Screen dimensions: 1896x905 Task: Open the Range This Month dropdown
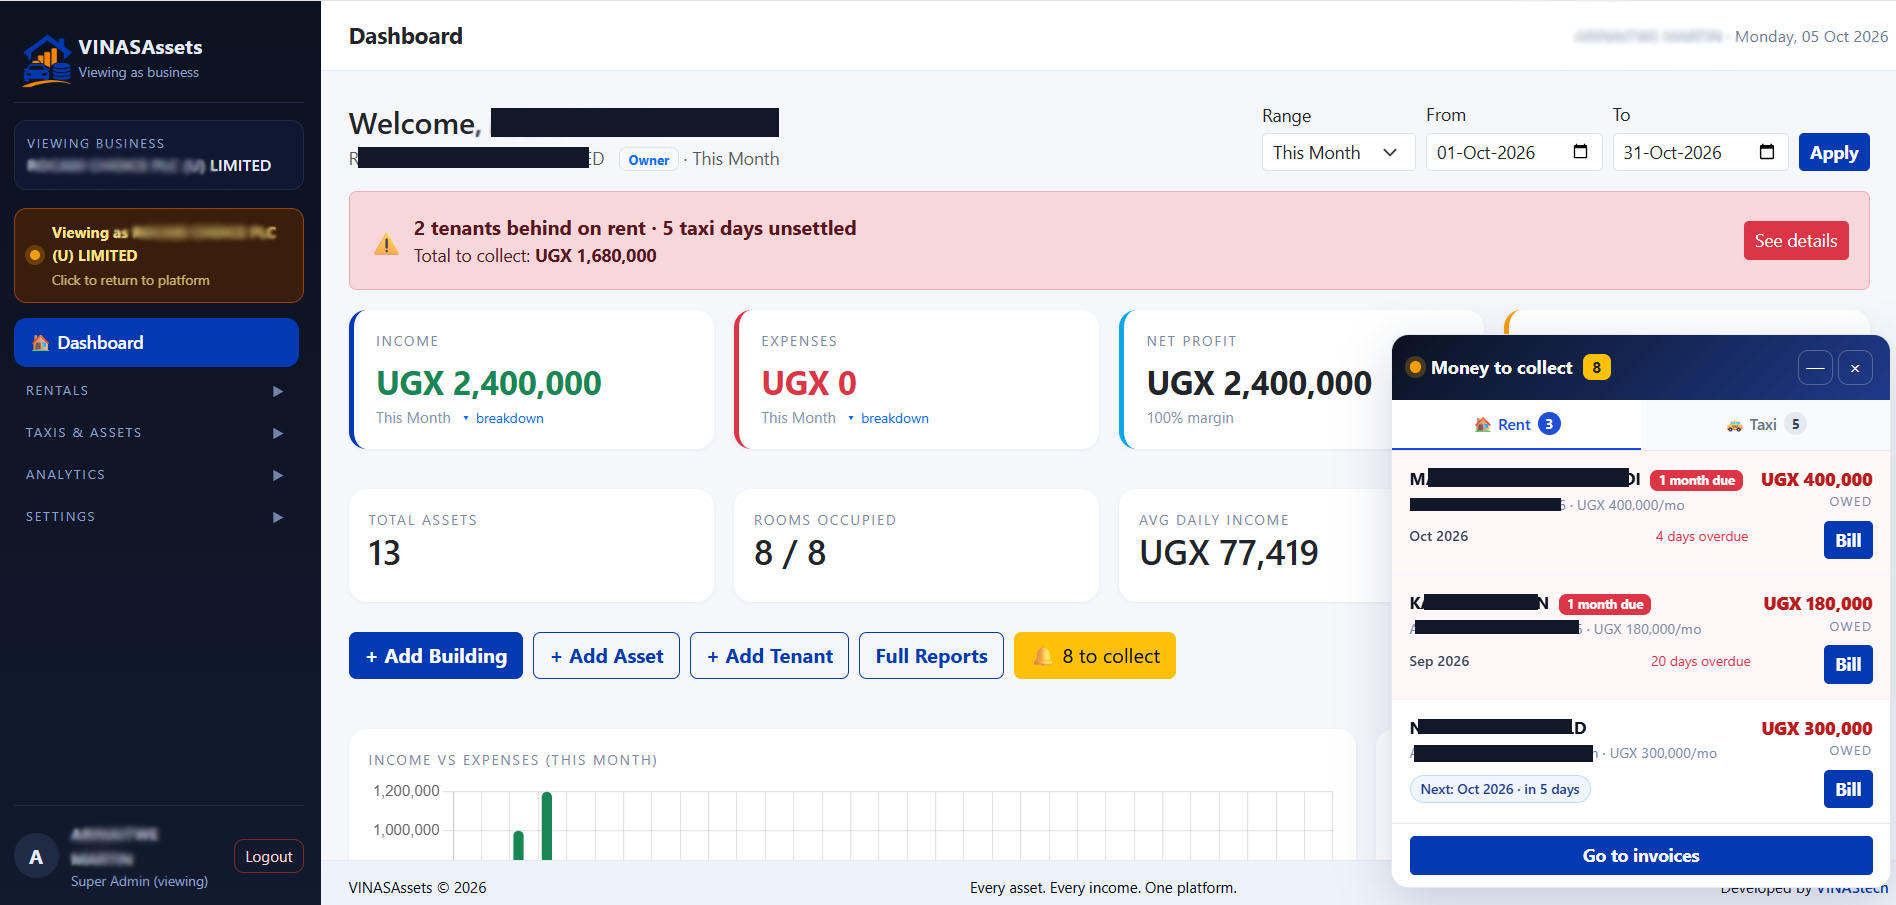pos(1338,152)
